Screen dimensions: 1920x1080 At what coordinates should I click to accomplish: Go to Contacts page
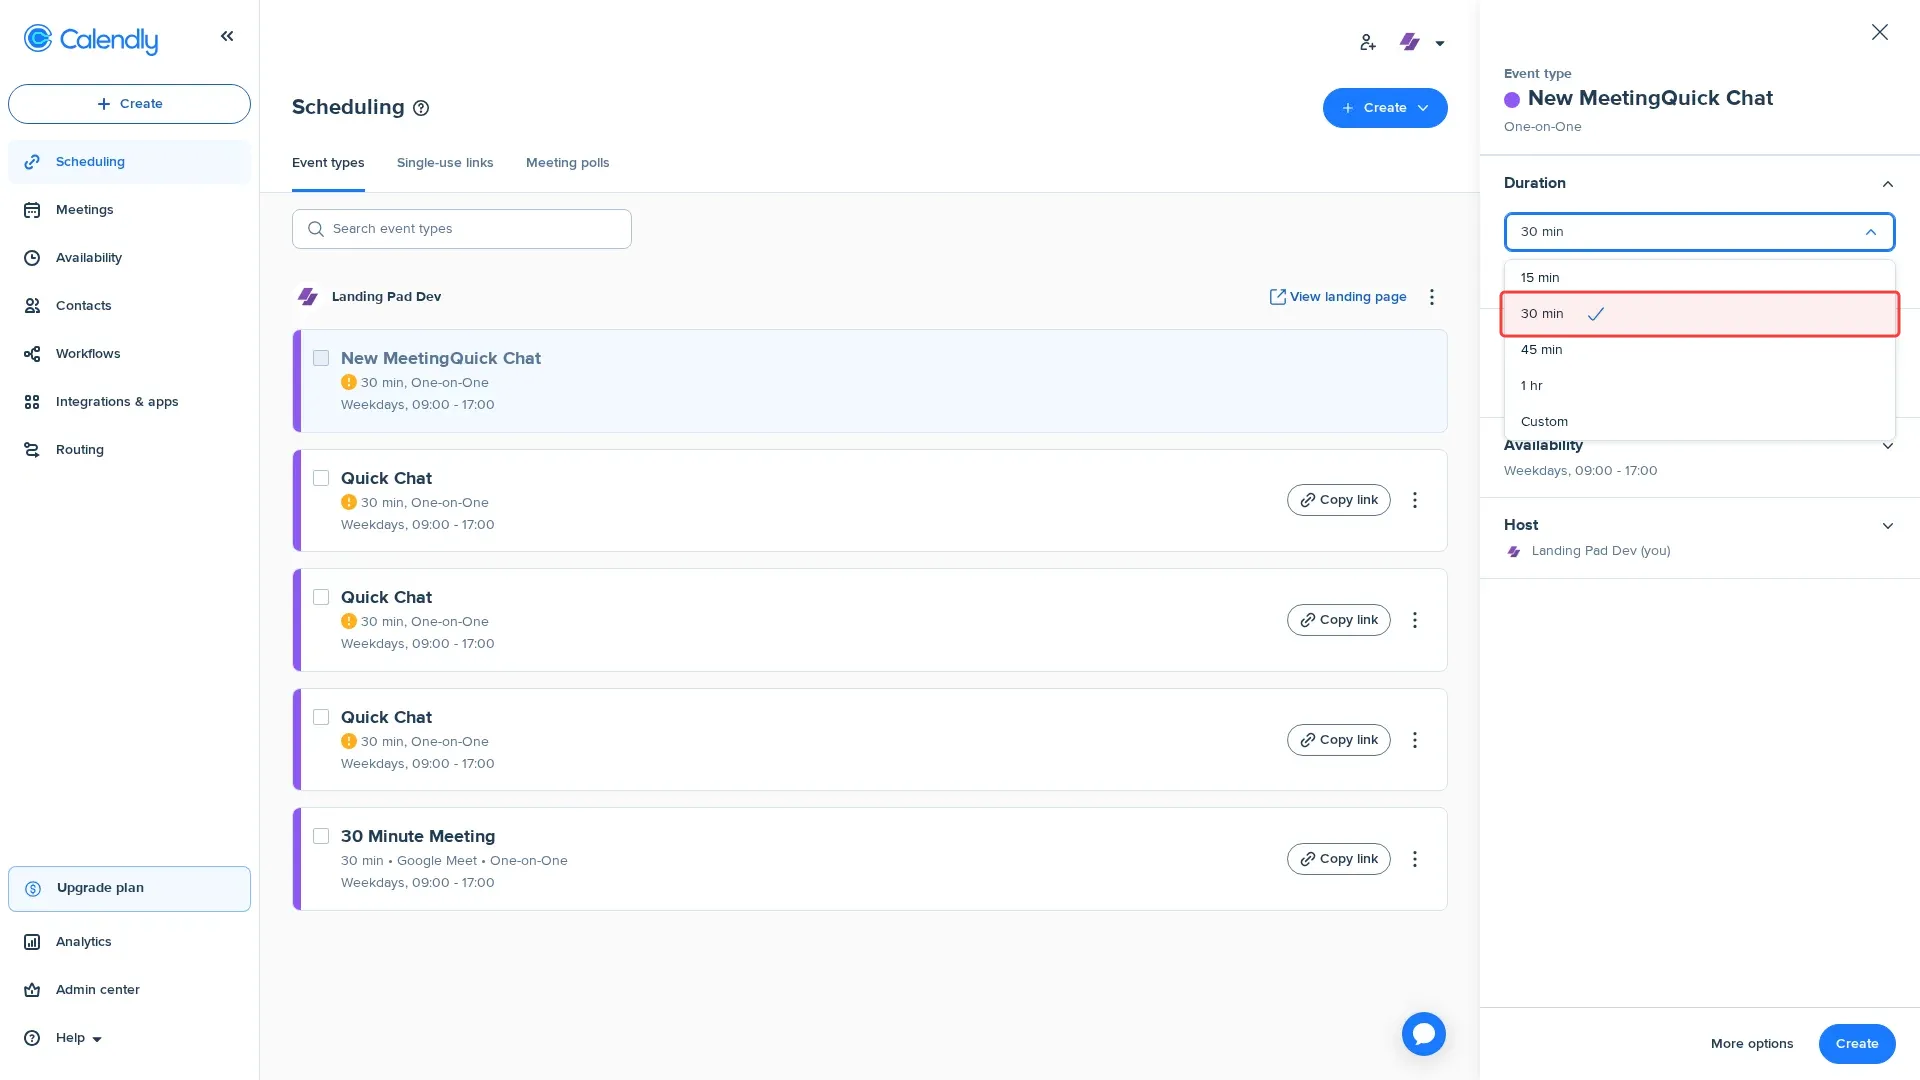pos(83,305)
